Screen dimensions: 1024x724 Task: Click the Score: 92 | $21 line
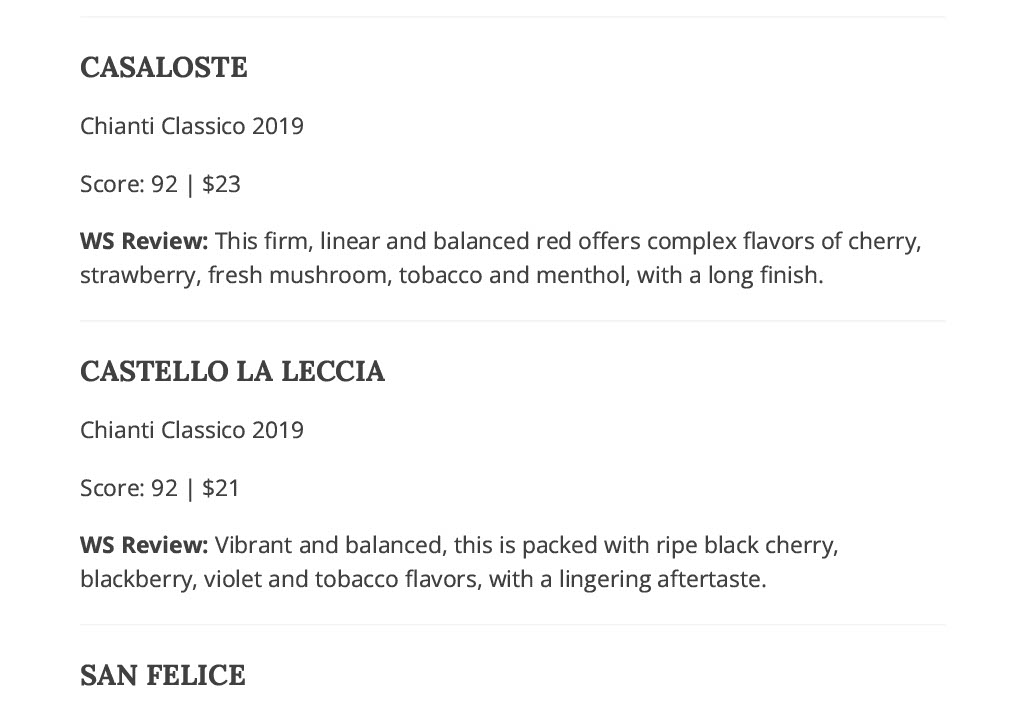(160, 488)
